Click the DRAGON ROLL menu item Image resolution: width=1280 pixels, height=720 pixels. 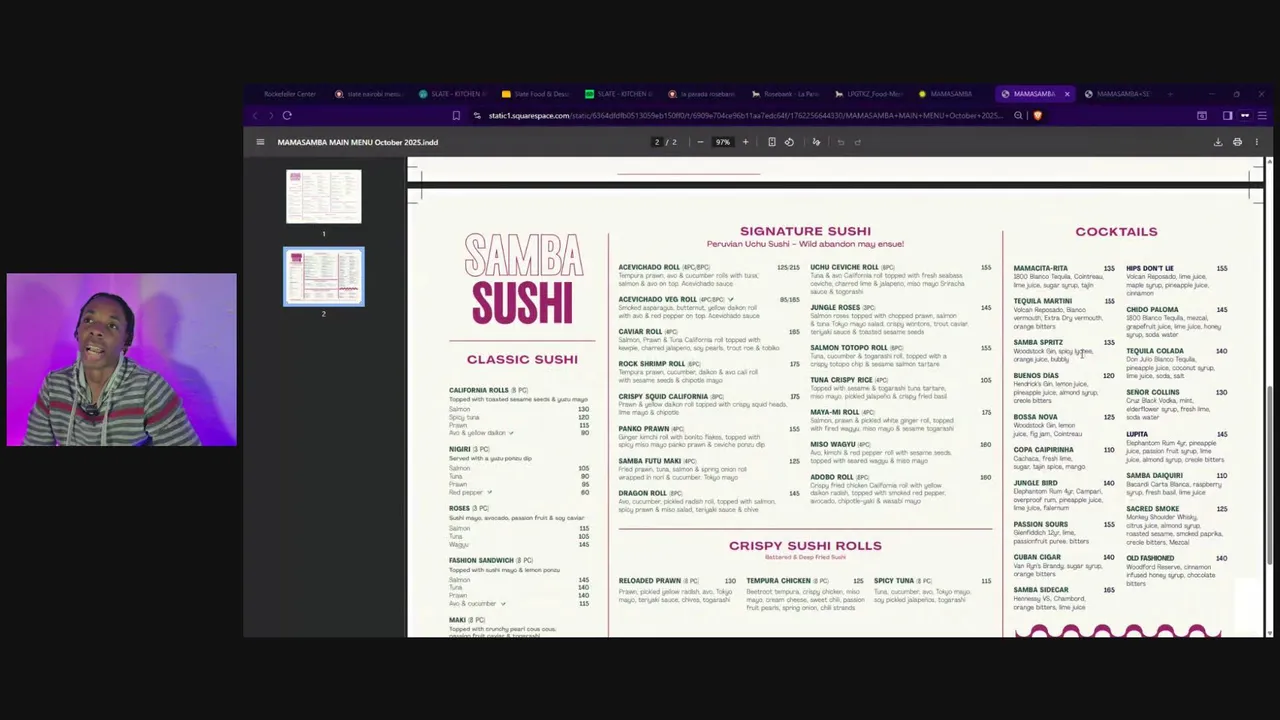tap(642, 493)
